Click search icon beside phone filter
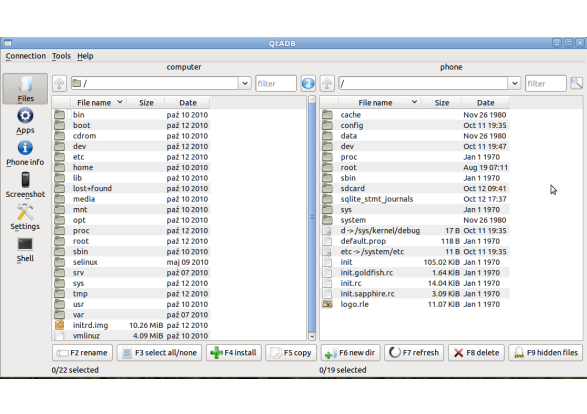Image resolution: width=587 pixels, height=414 pixels. 576,83
